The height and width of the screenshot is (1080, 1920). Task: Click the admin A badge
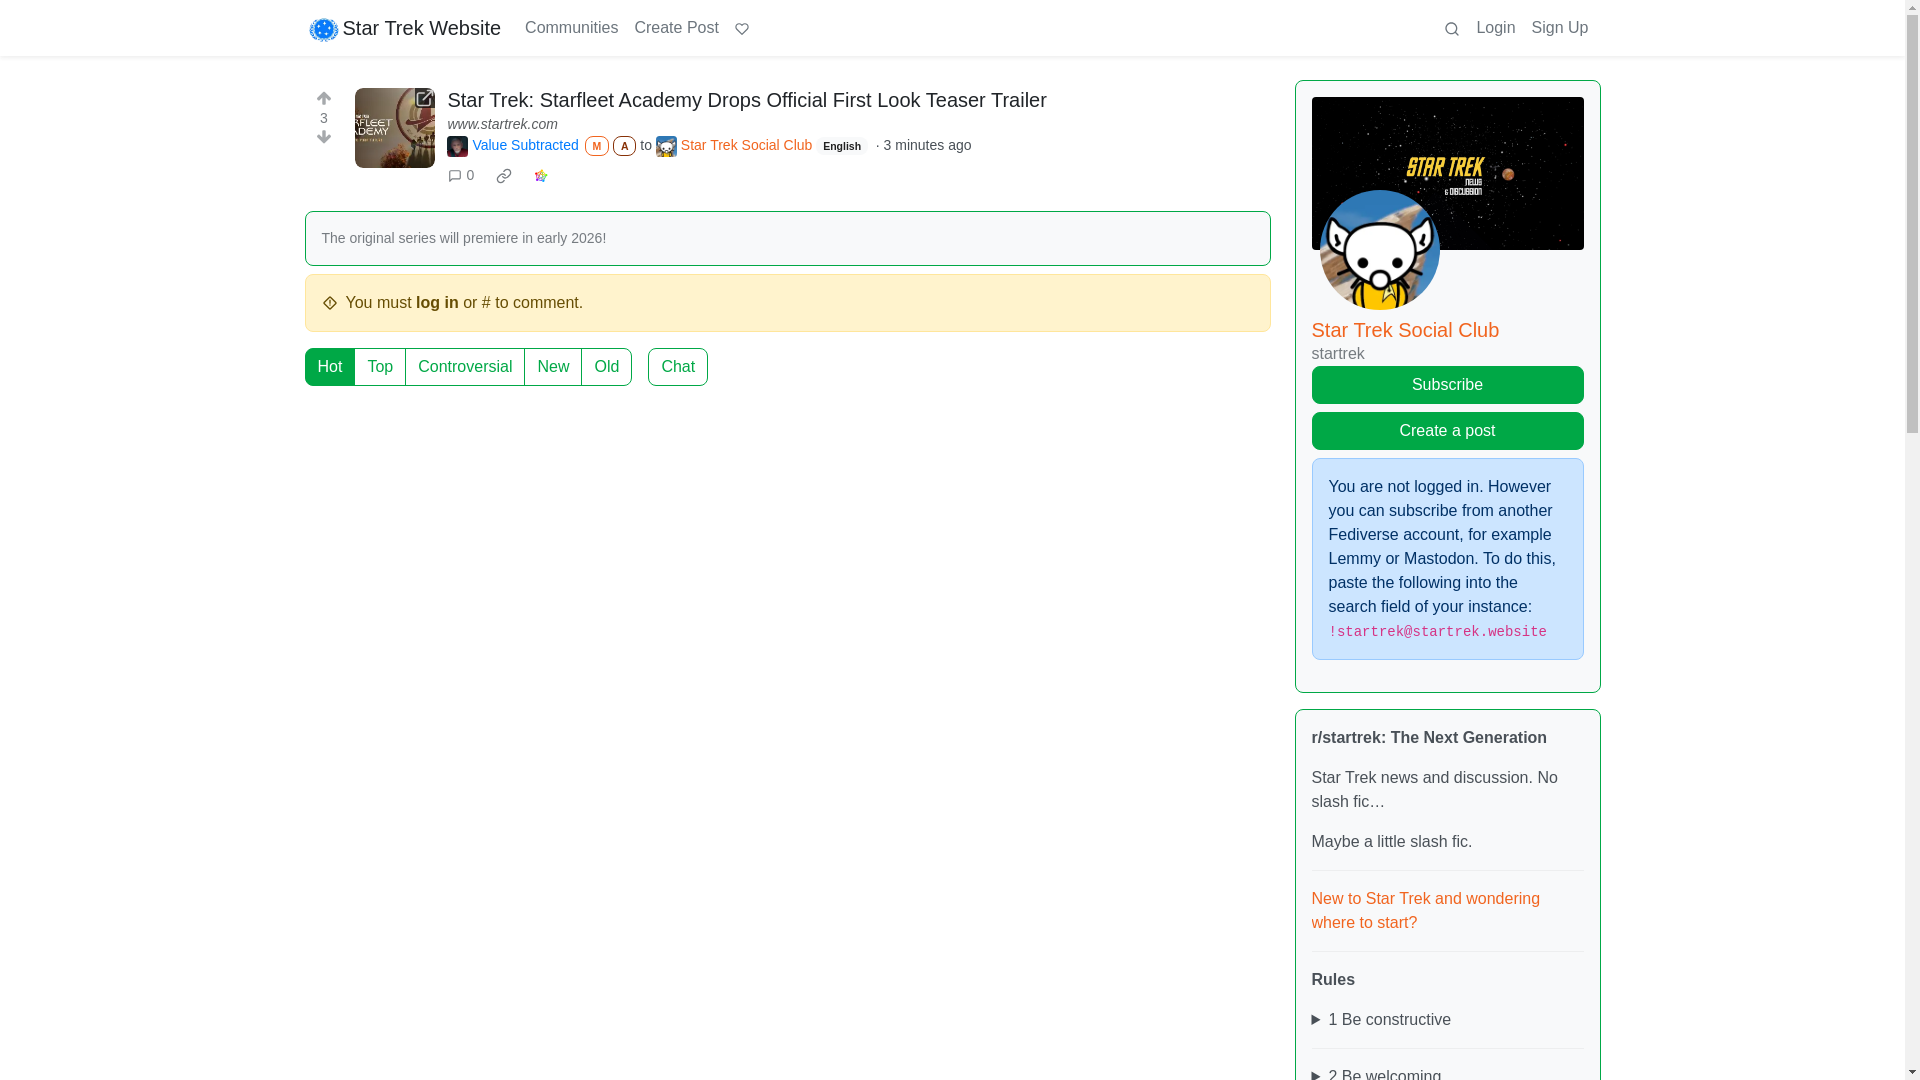[624, 146]
